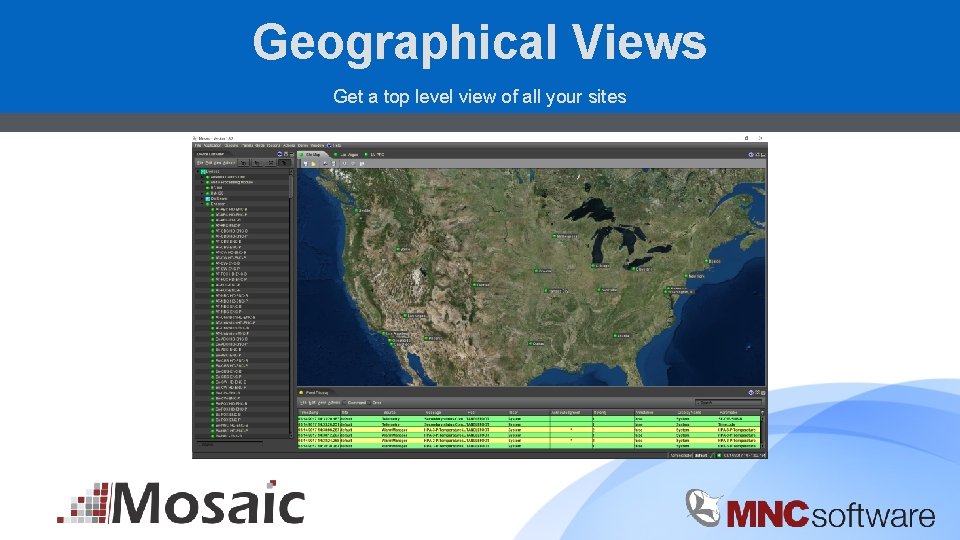Click the last icon in the map toolbar
This screenshot has width=960, height=540.
(x=362, y=163)
